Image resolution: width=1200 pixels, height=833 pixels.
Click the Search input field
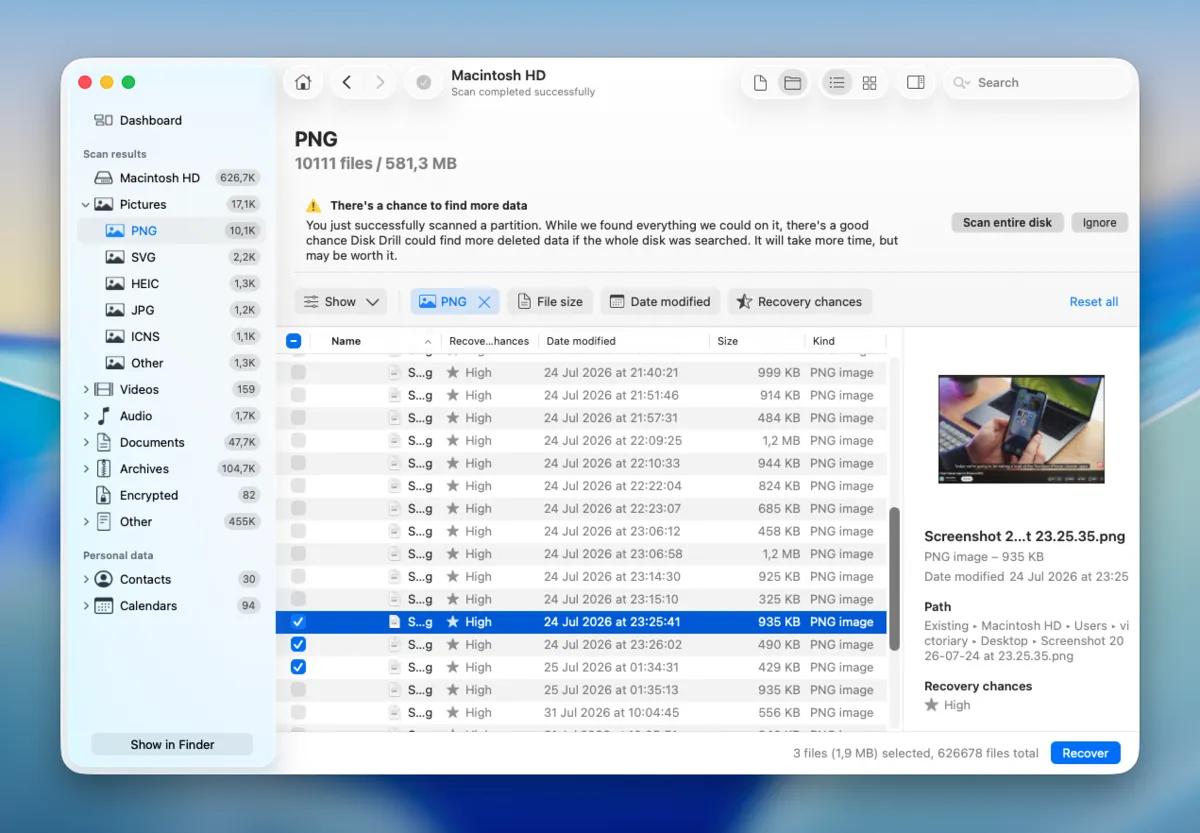click(x=1038, y=83)
